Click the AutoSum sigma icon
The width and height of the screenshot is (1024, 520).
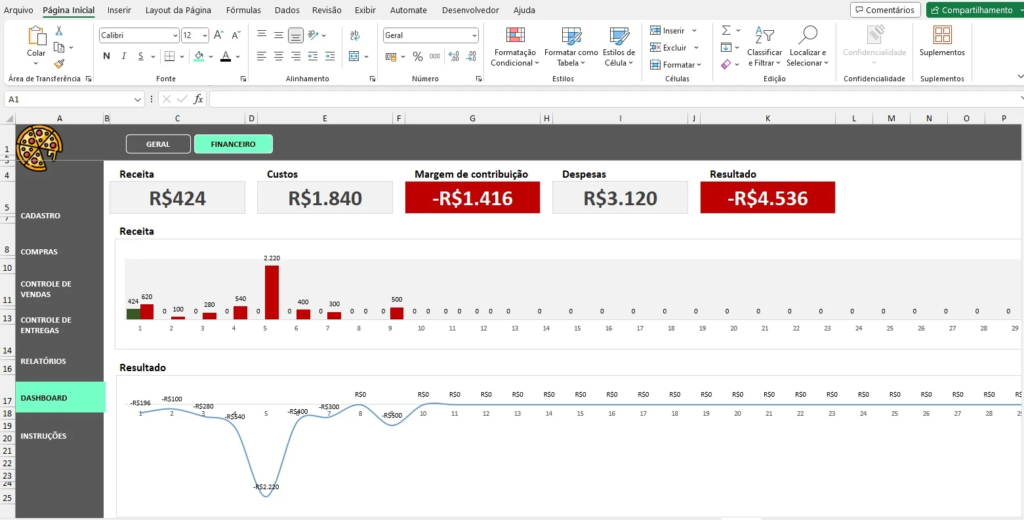pos(726,31)
